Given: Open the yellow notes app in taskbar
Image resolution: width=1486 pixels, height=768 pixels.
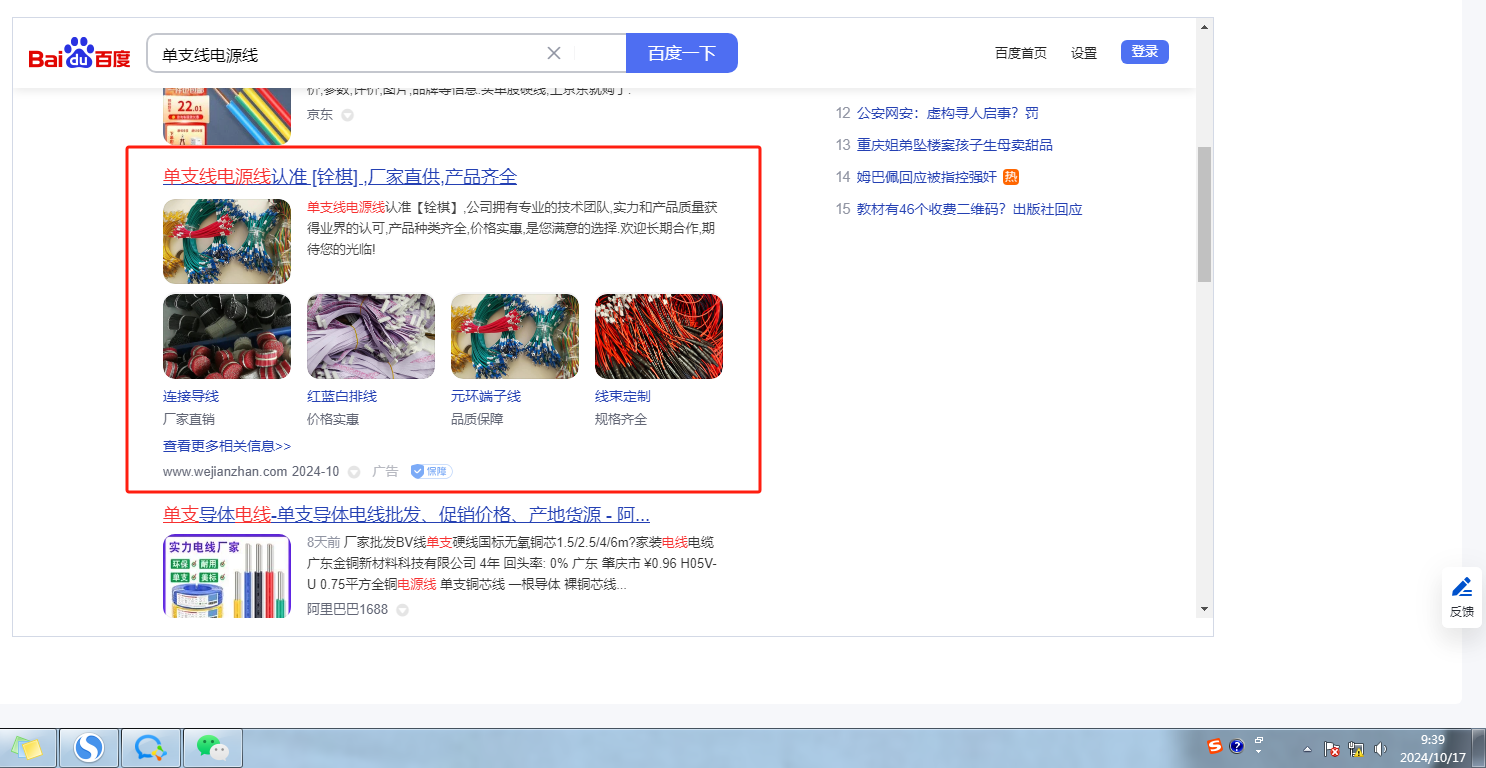Looking at the screenshot, I should 27,747.
